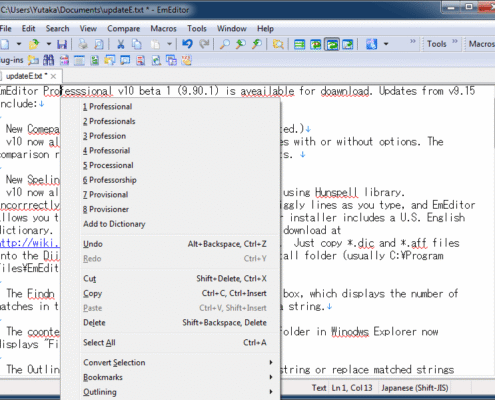This screenshot has height=400, width=495.
Task: Expand the Bookmarks submenu arrow
Action: click(271, 377)
